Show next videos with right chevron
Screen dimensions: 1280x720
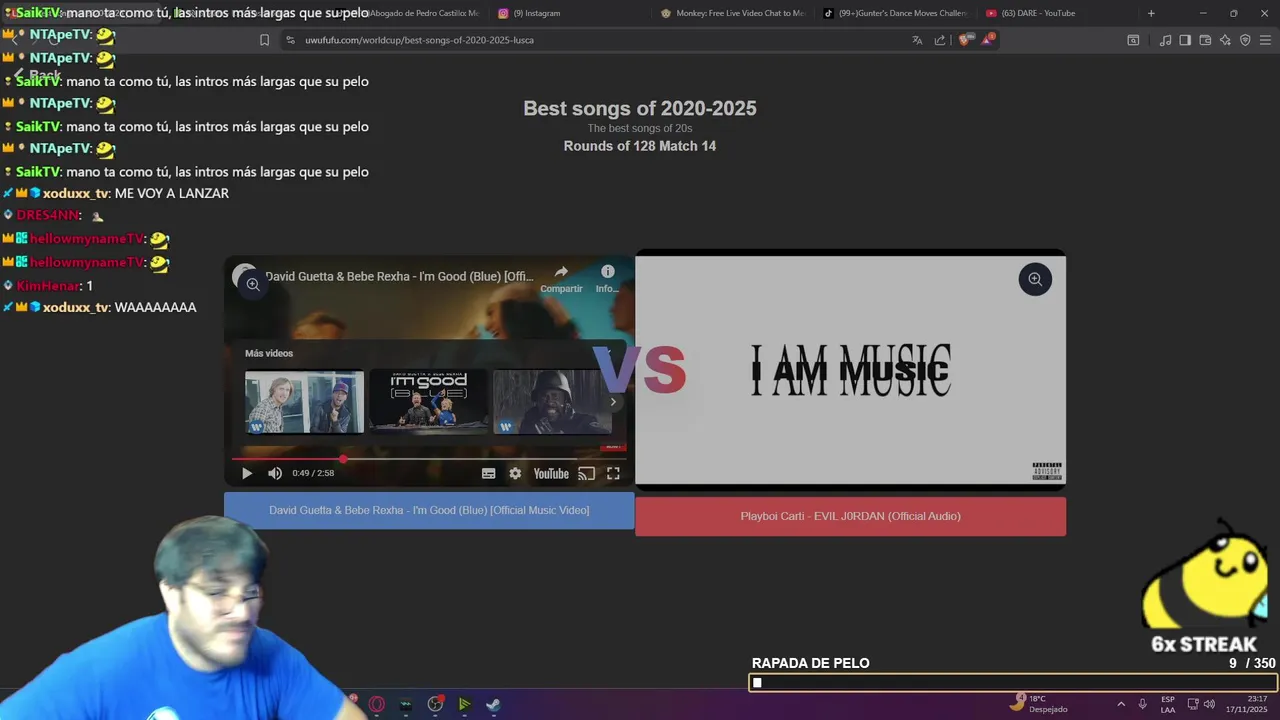click(613, 402)
